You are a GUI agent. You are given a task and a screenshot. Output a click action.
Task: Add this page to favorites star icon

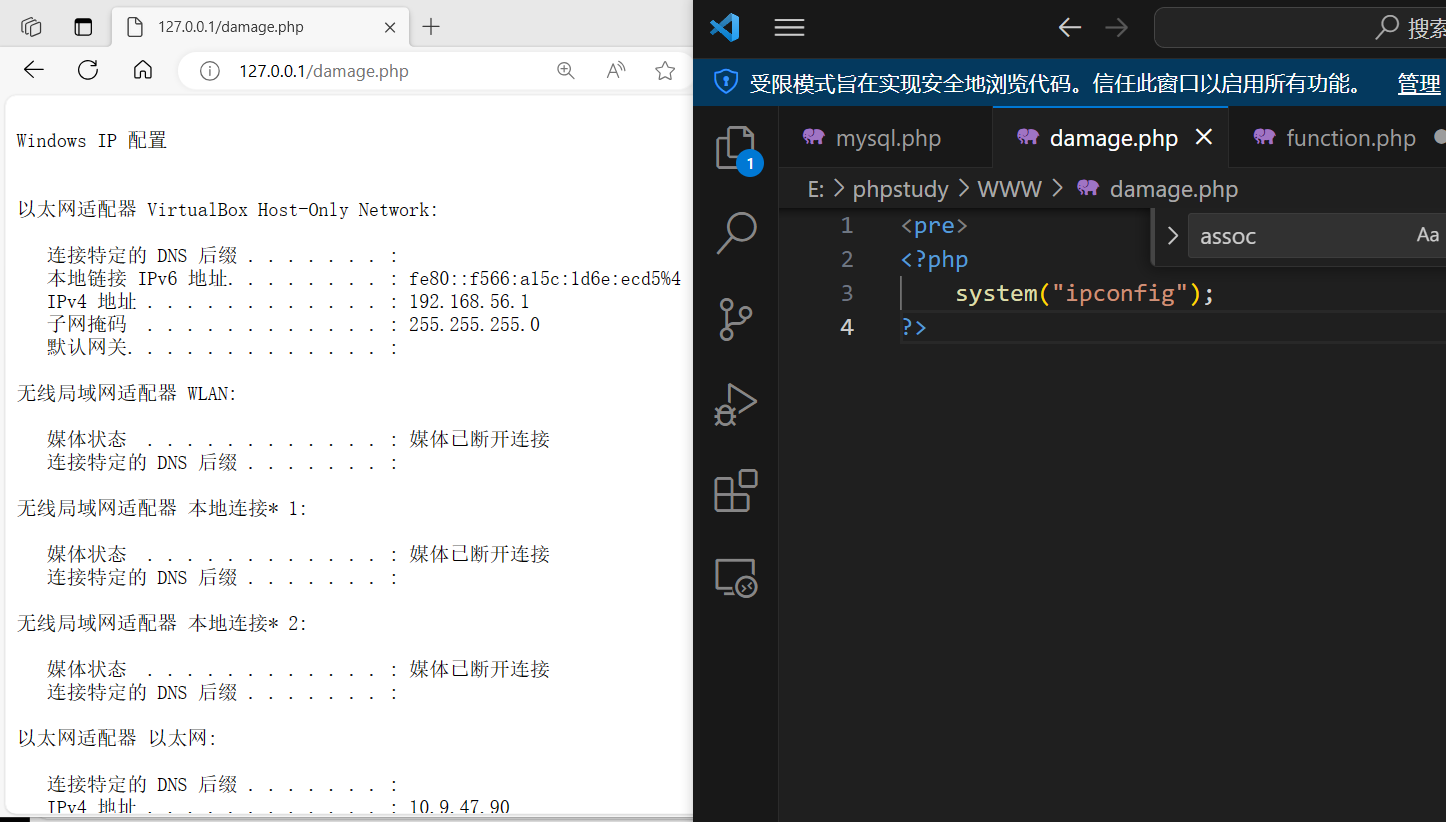point(665,70)
